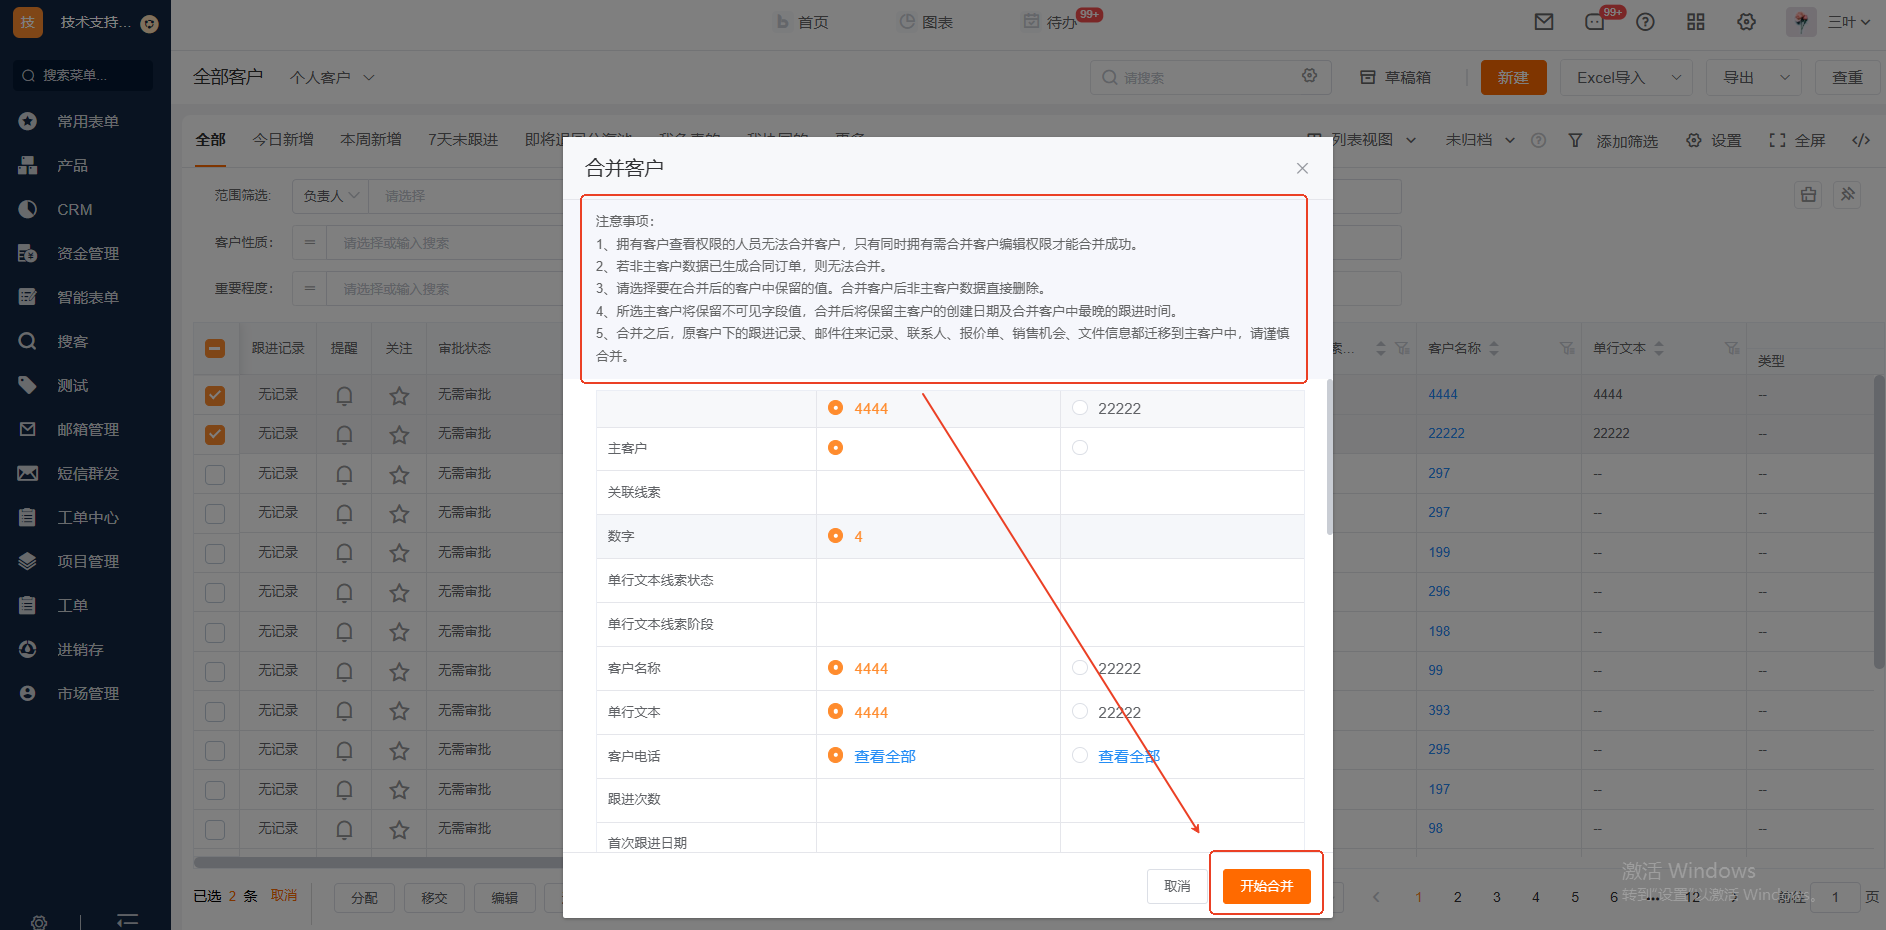Click the reminder bell in the second row
The width and height of the screenshot is (1886, 930).
344,435
